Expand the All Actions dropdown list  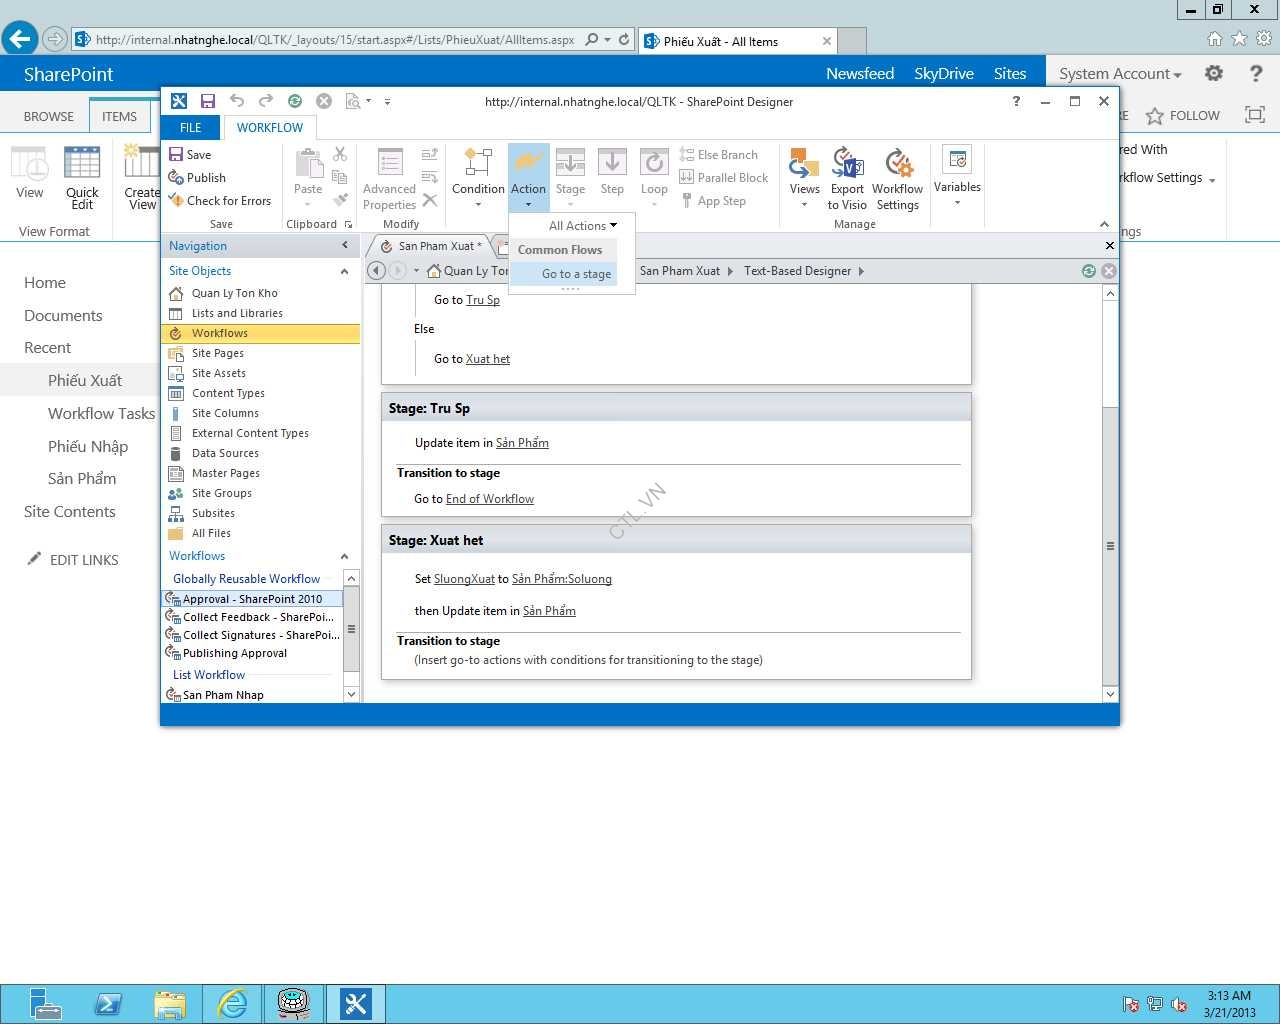[582, 226]
